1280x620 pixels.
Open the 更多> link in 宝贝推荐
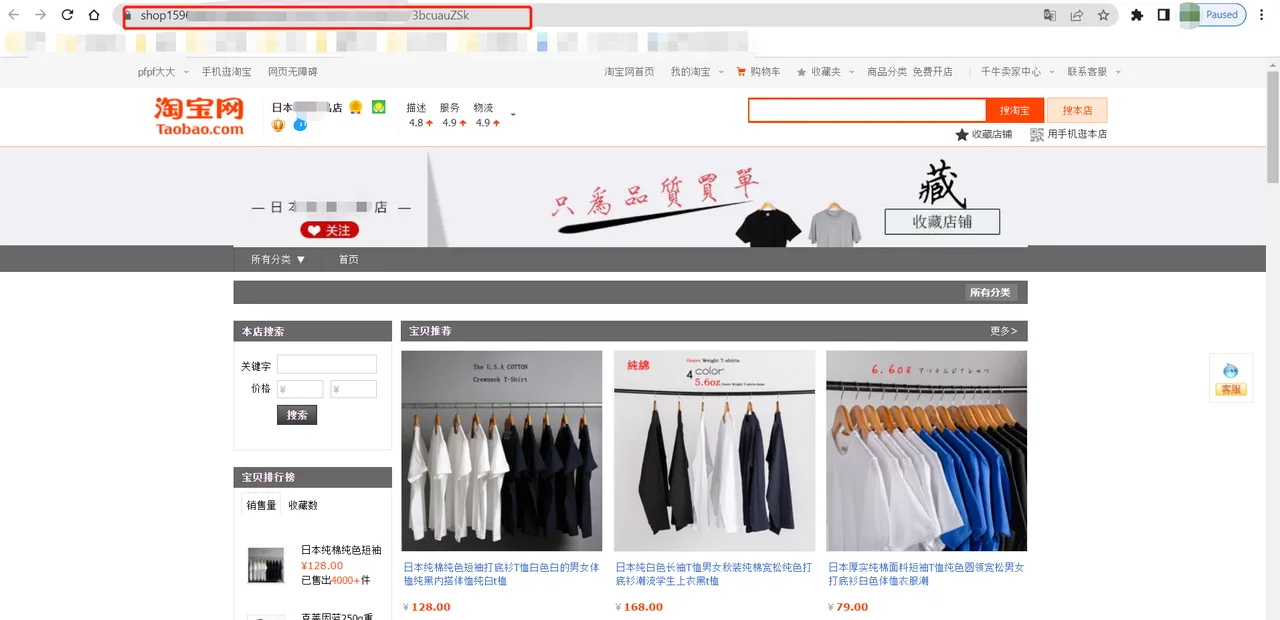click(x=1003, y=331)
